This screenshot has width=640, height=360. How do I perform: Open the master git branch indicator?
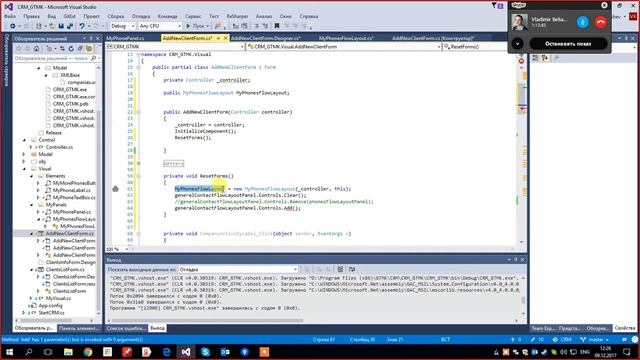(594, 340)
